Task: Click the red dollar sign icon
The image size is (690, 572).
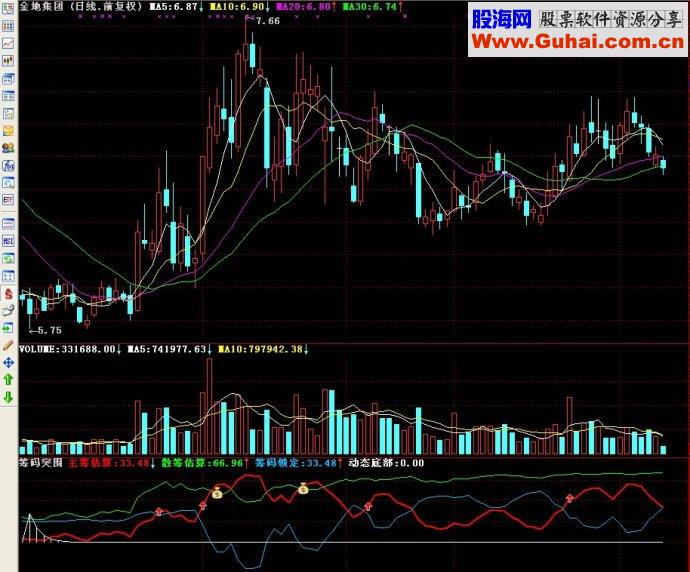Action: pyautogui.click(x=8, y=293)
